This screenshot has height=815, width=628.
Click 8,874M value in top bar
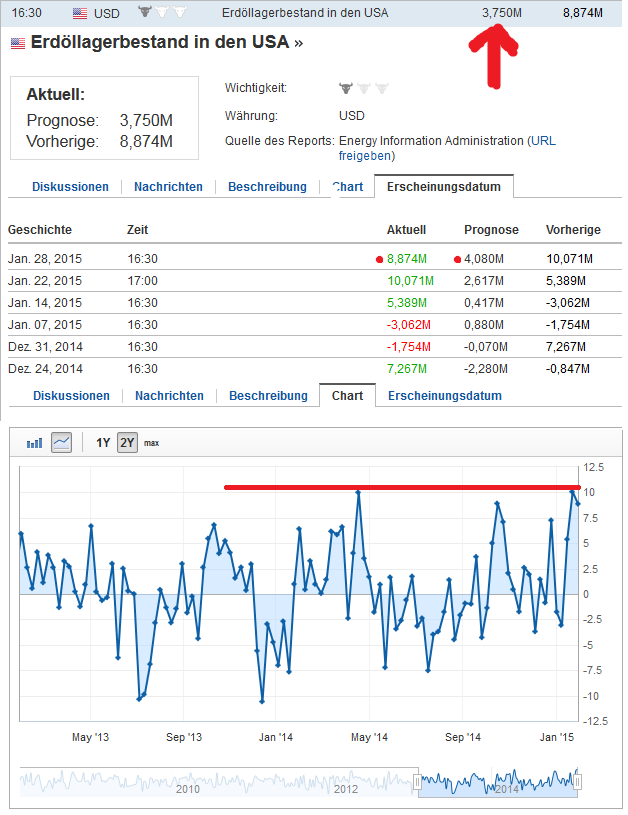click(x=583, y=13)
